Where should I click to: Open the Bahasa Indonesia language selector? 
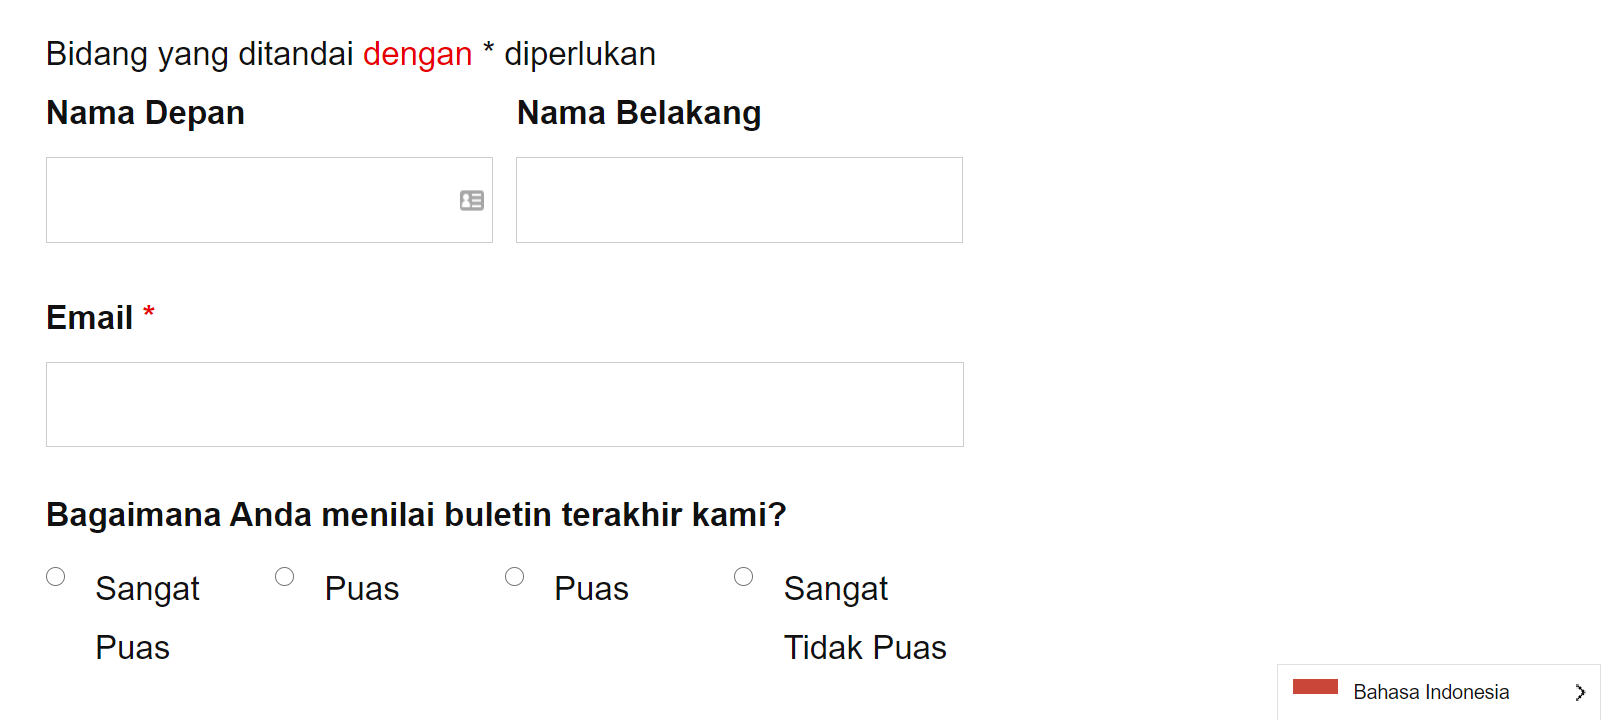[x=1431, y=692]
